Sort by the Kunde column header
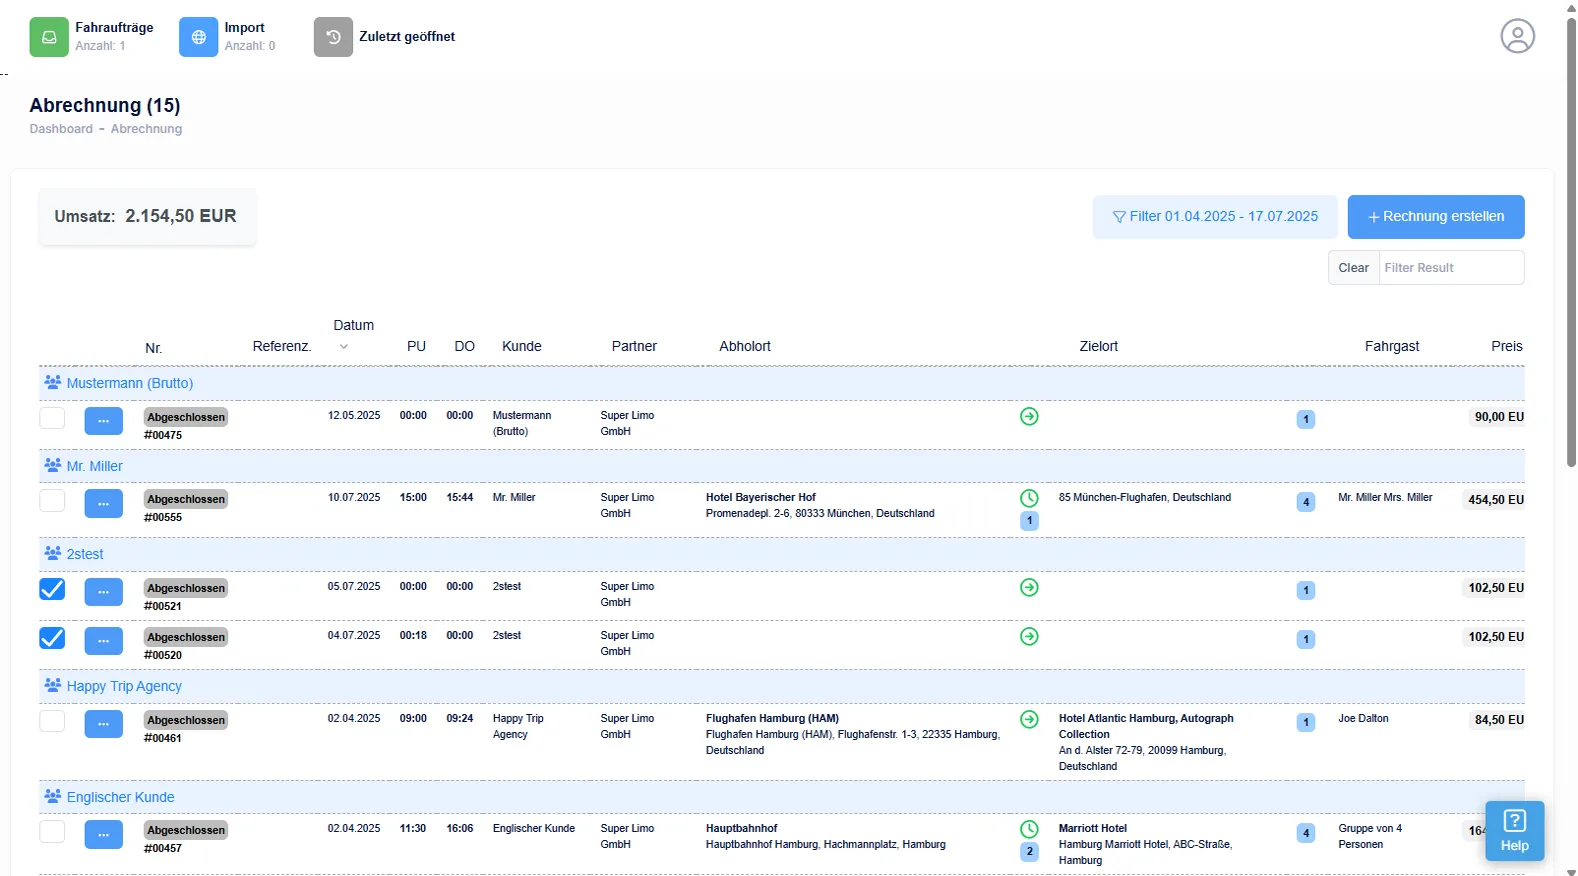 click(522, 346)
